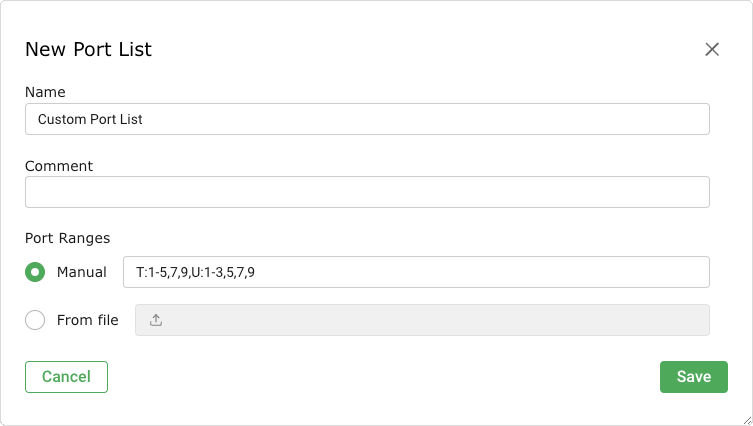Click the "New Port List" dialog title
Viewport: 753px width, 426px height.
(88, 49)
